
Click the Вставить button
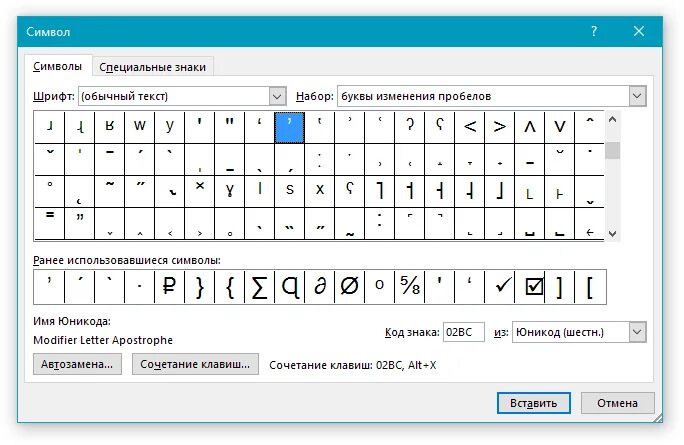[x=534, y=403]
